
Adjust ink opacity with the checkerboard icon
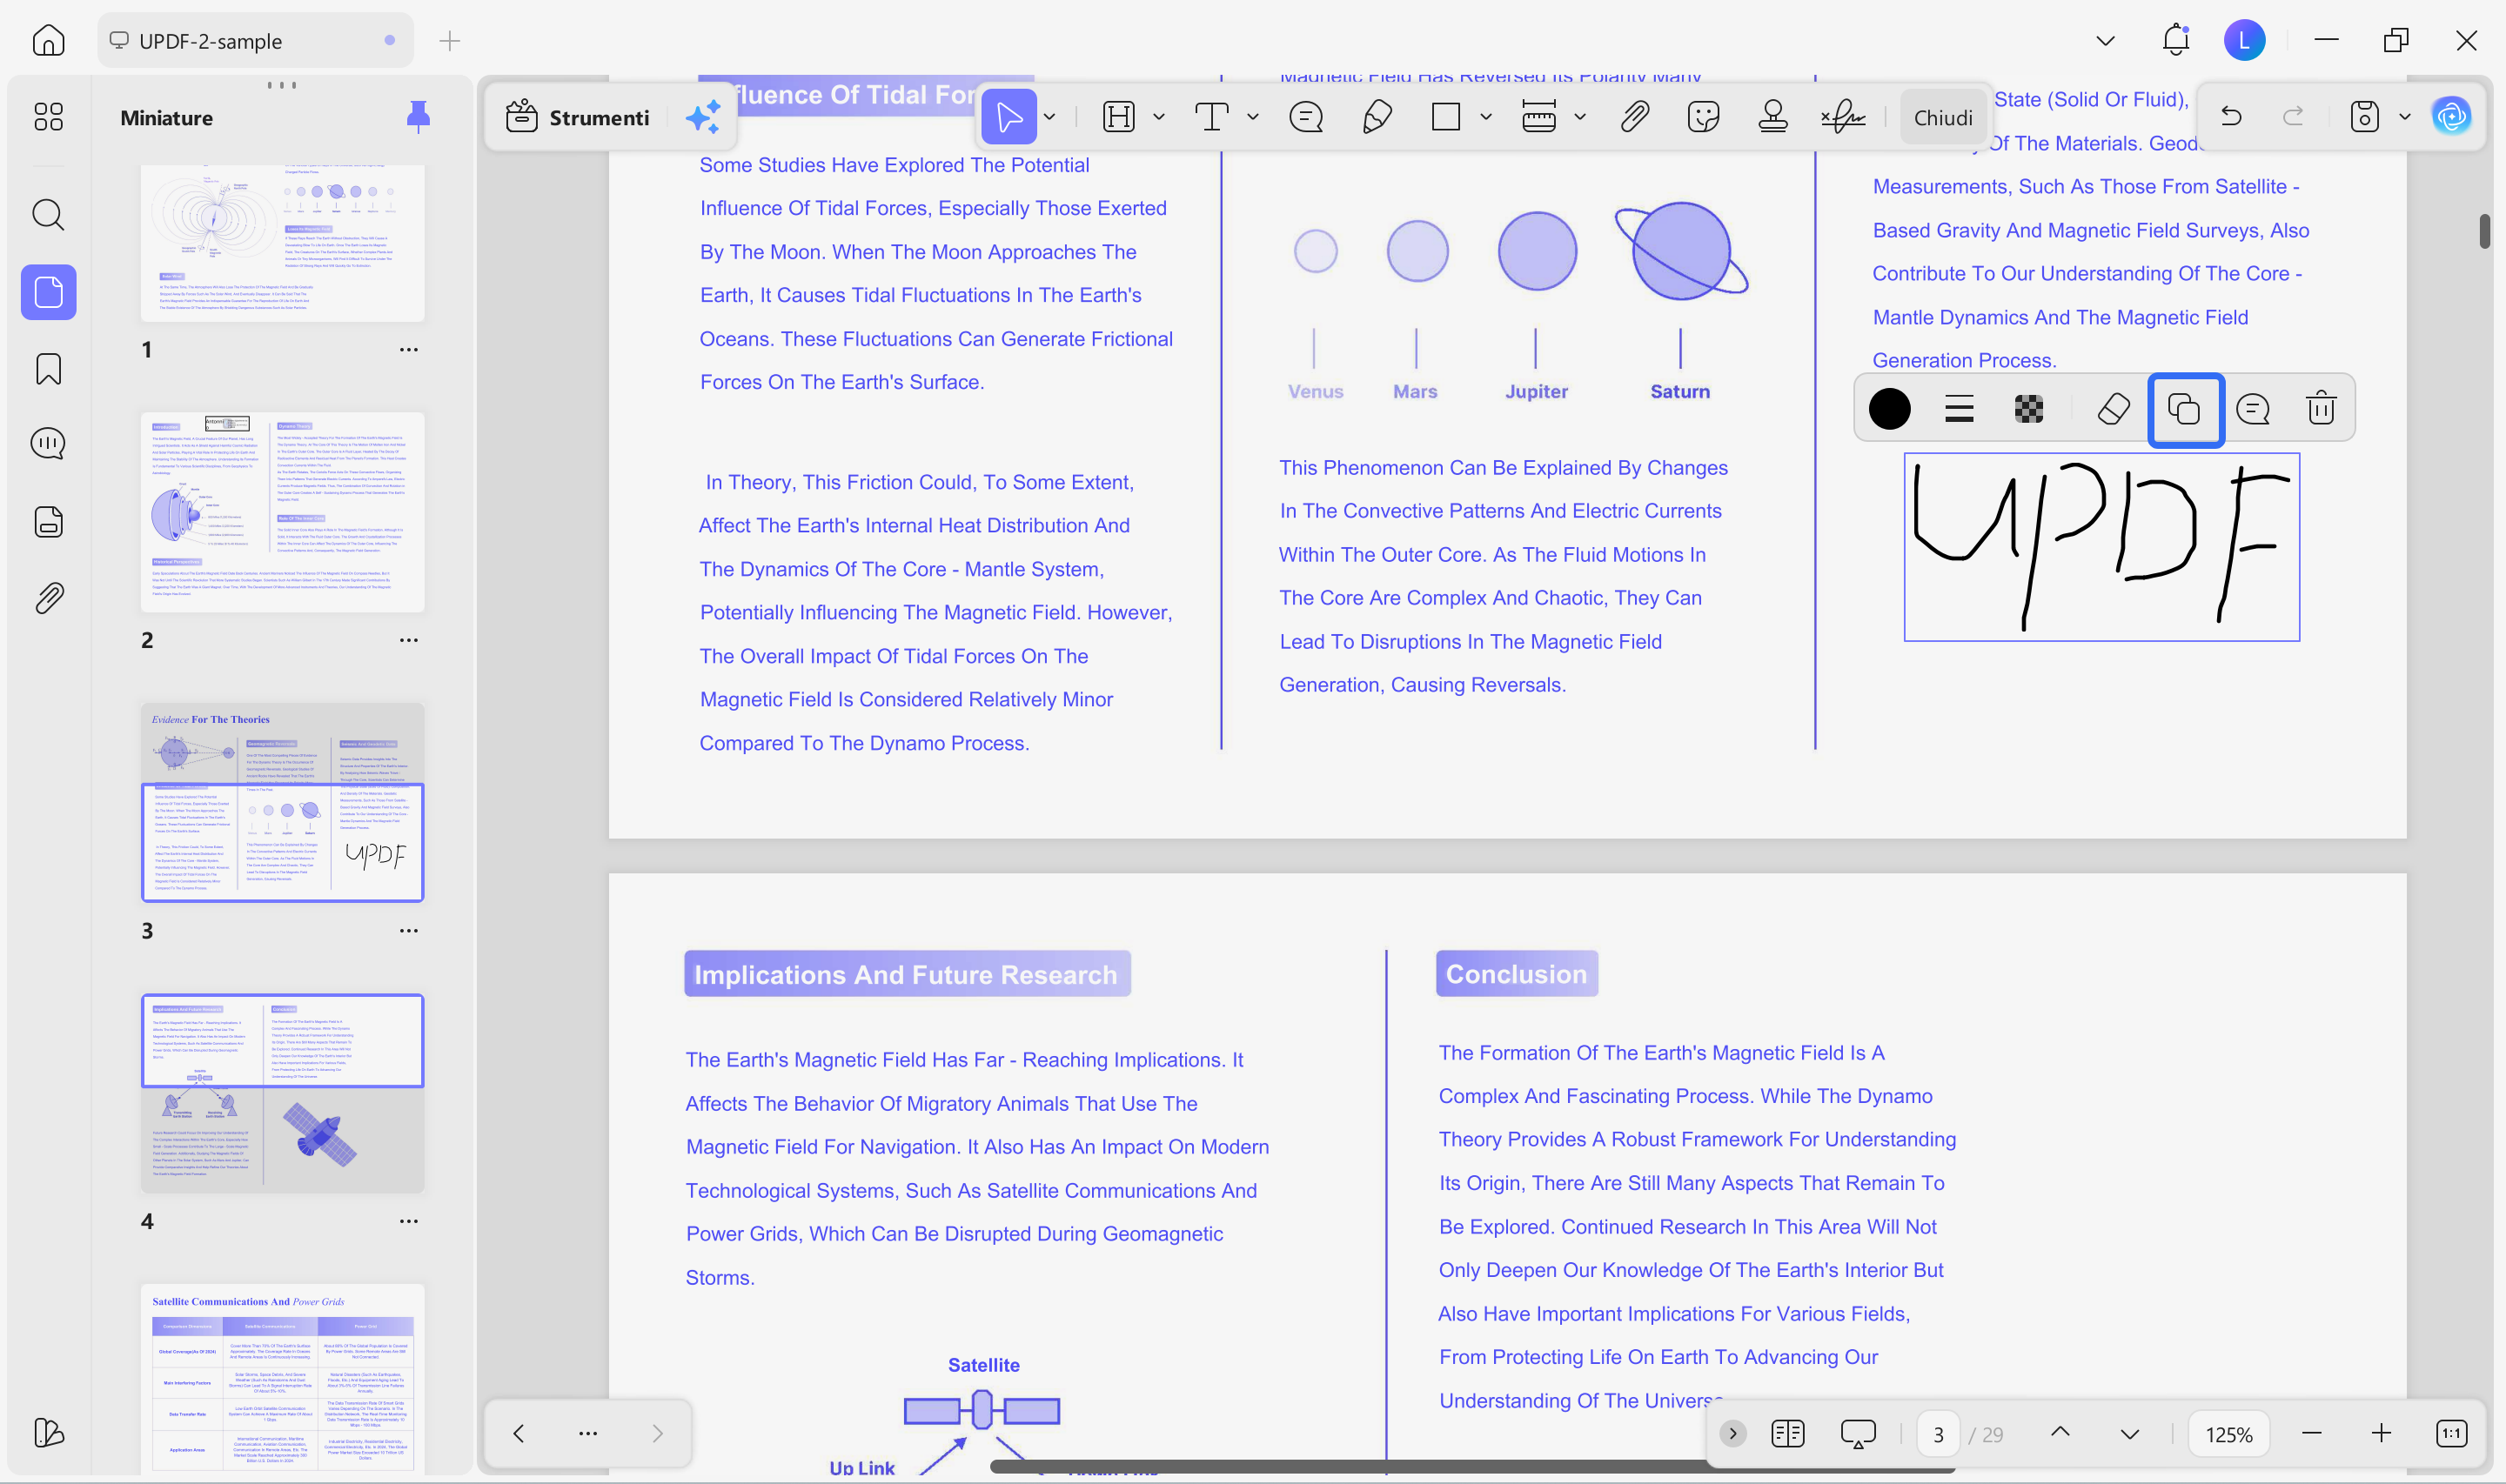point(2029,409)
